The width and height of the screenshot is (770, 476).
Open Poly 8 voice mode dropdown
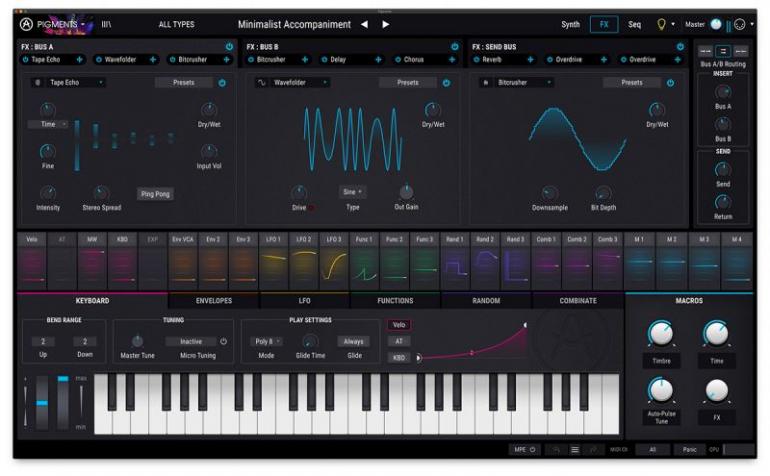coord(267,341)
